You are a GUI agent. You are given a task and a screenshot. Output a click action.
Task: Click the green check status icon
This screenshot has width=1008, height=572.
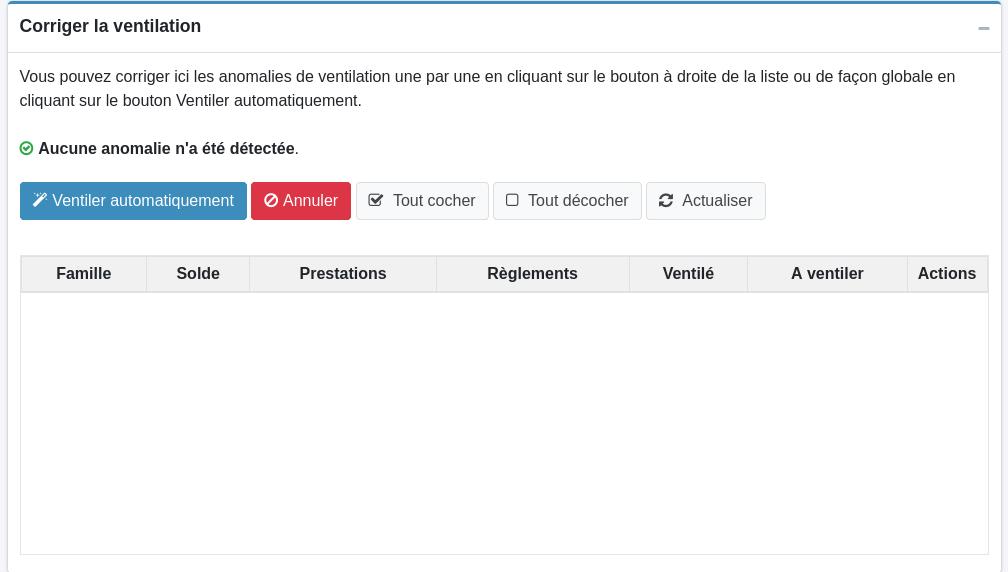pos(27,148)
